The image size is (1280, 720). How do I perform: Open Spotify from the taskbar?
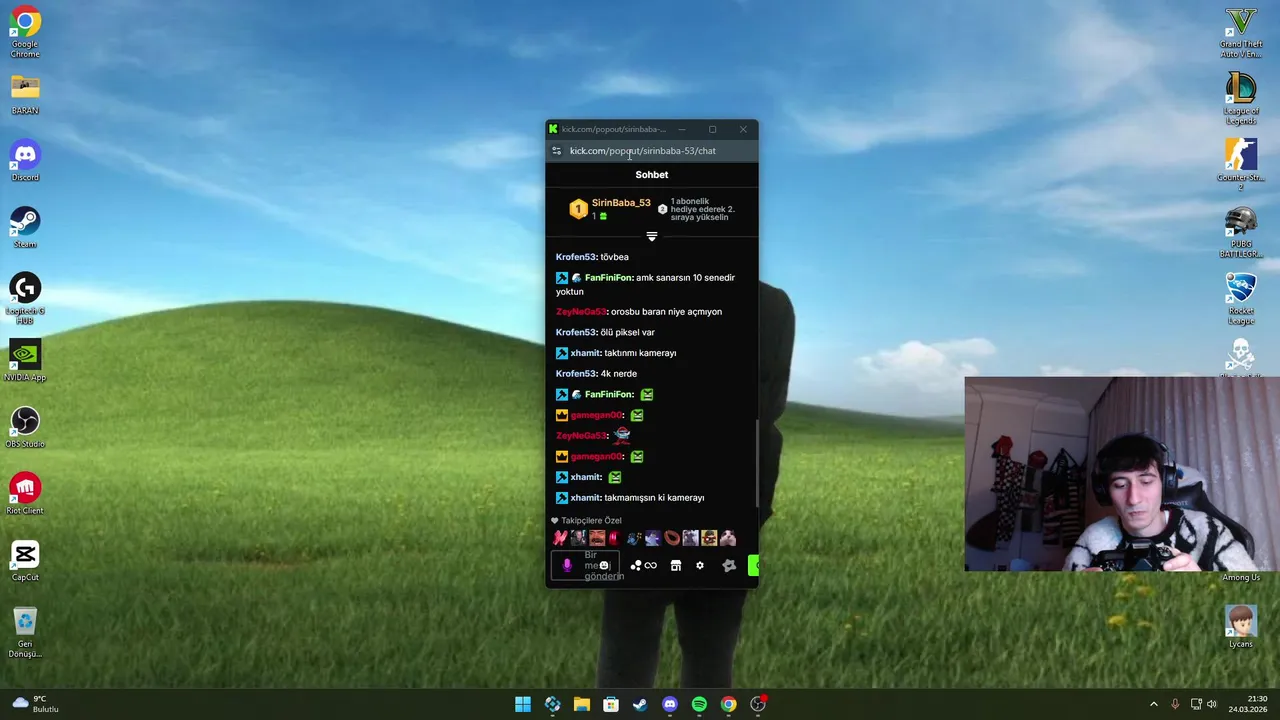pos(699,705)
